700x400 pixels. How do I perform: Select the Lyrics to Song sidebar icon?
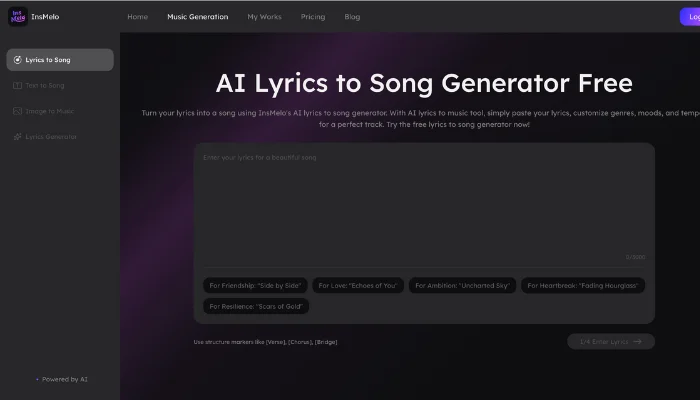pos(17,60)
